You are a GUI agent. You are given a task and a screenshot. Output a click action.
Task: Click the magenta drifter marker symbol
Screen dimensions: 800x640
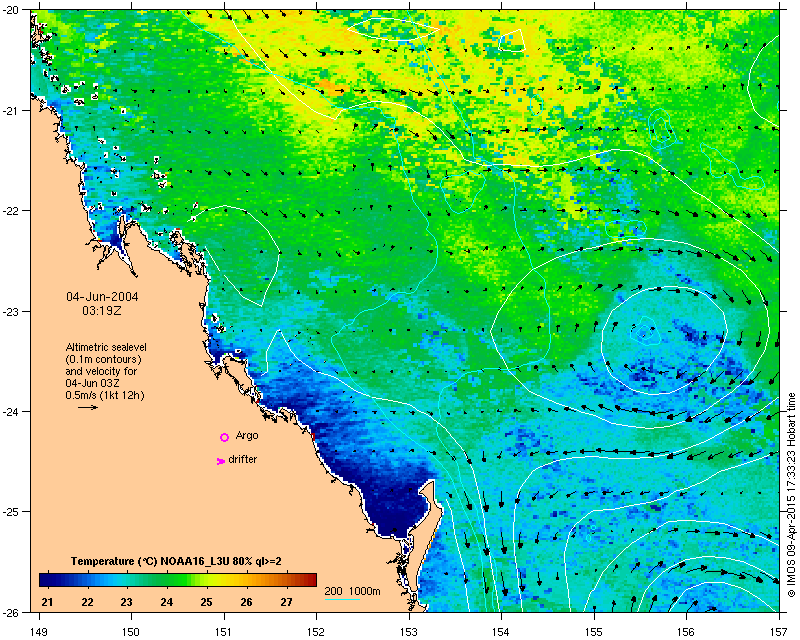(221, 461)
